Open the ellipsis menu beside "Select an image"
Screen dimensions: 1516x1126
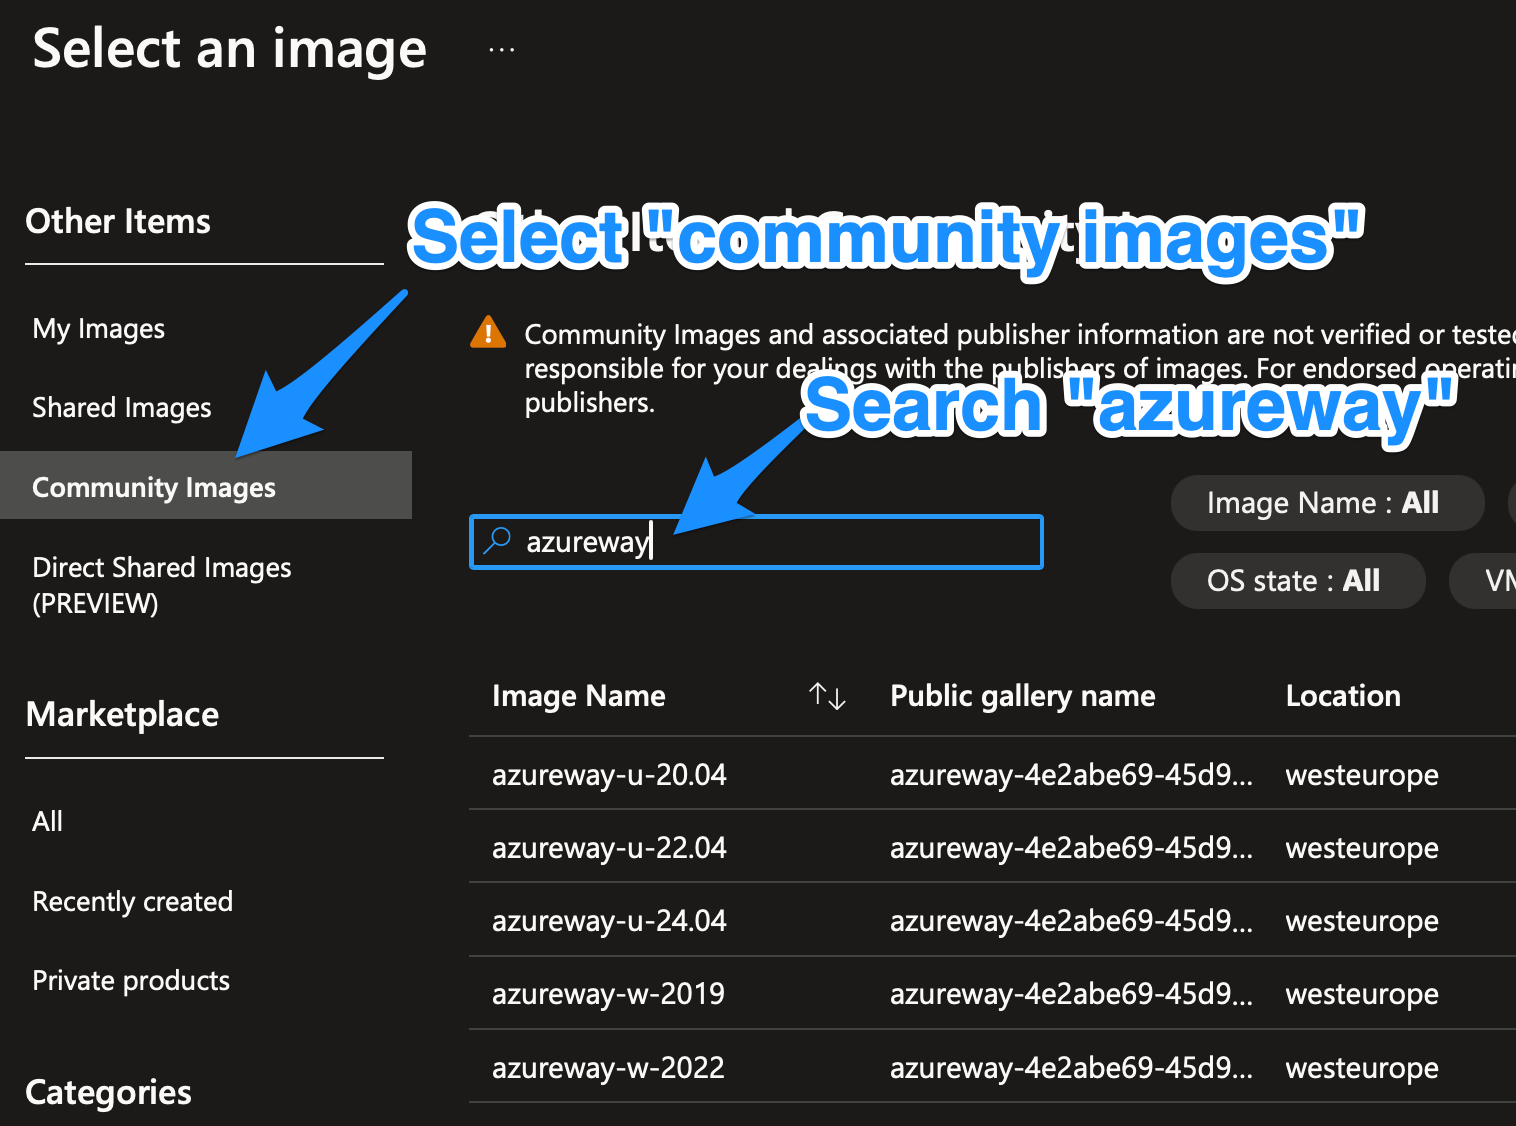tap(500, 48)
